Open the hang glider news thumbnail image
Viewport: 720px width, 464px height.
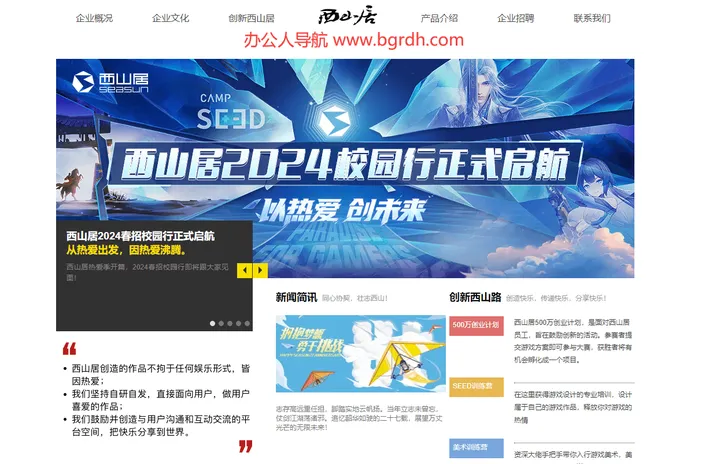(x=360, y=353)
